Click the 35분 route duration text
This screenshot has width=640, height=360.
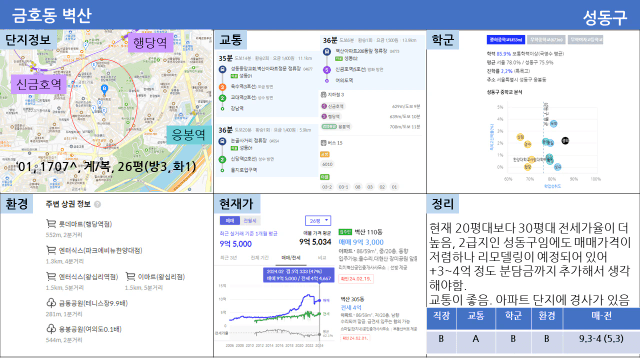point(225,58)
